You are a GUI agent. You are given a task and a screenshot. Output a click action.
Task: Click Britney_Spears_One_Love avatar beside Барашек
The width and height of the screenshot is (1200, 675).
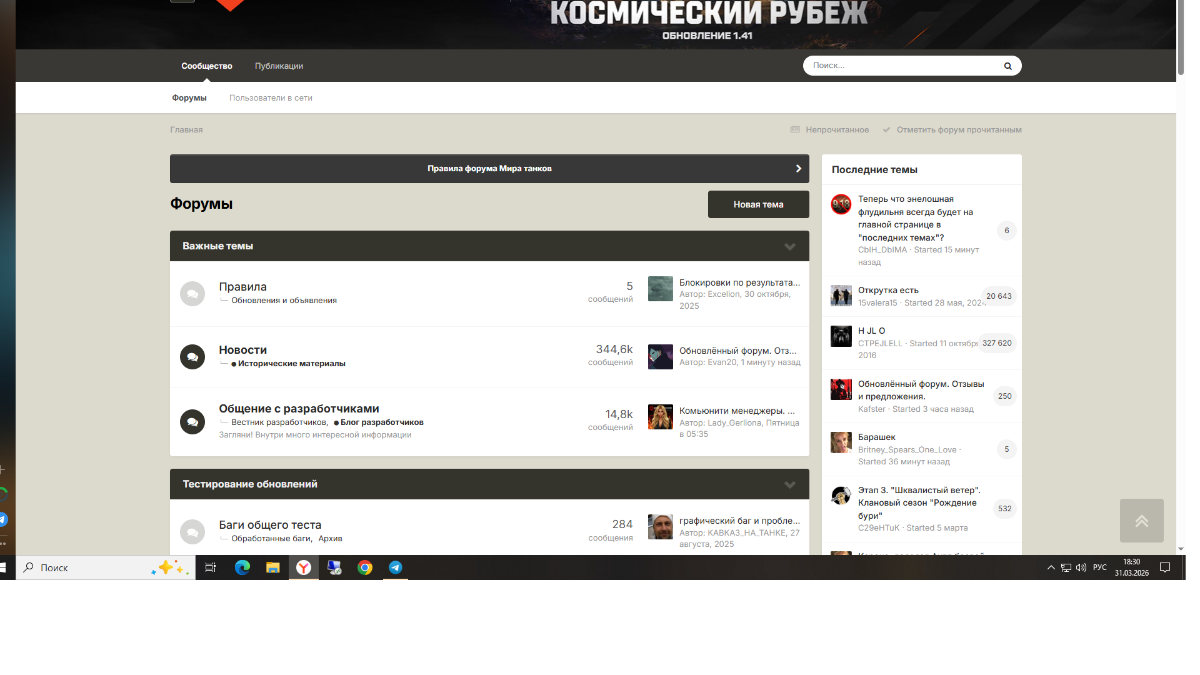[x=841, y=442]
